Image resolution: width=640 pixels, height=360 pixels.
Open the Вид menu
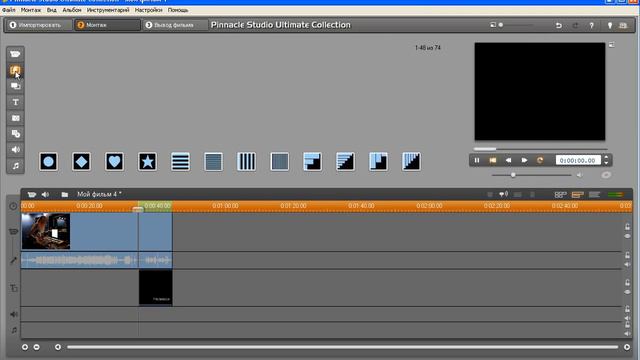pos(51,10)
